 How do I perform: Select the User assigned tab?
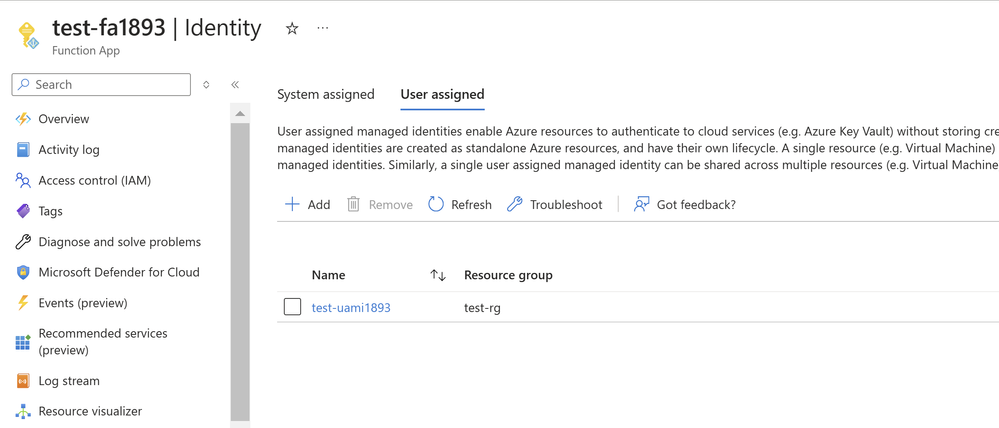point(442,94)
